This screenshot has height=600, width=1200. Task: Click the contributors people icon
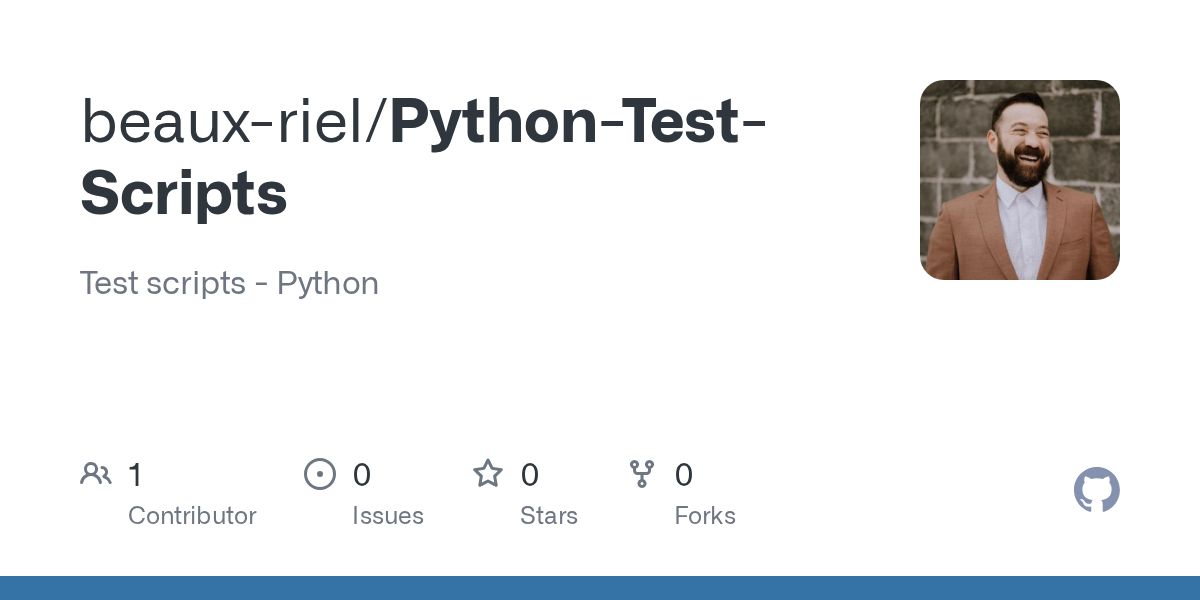coord(96,474)
